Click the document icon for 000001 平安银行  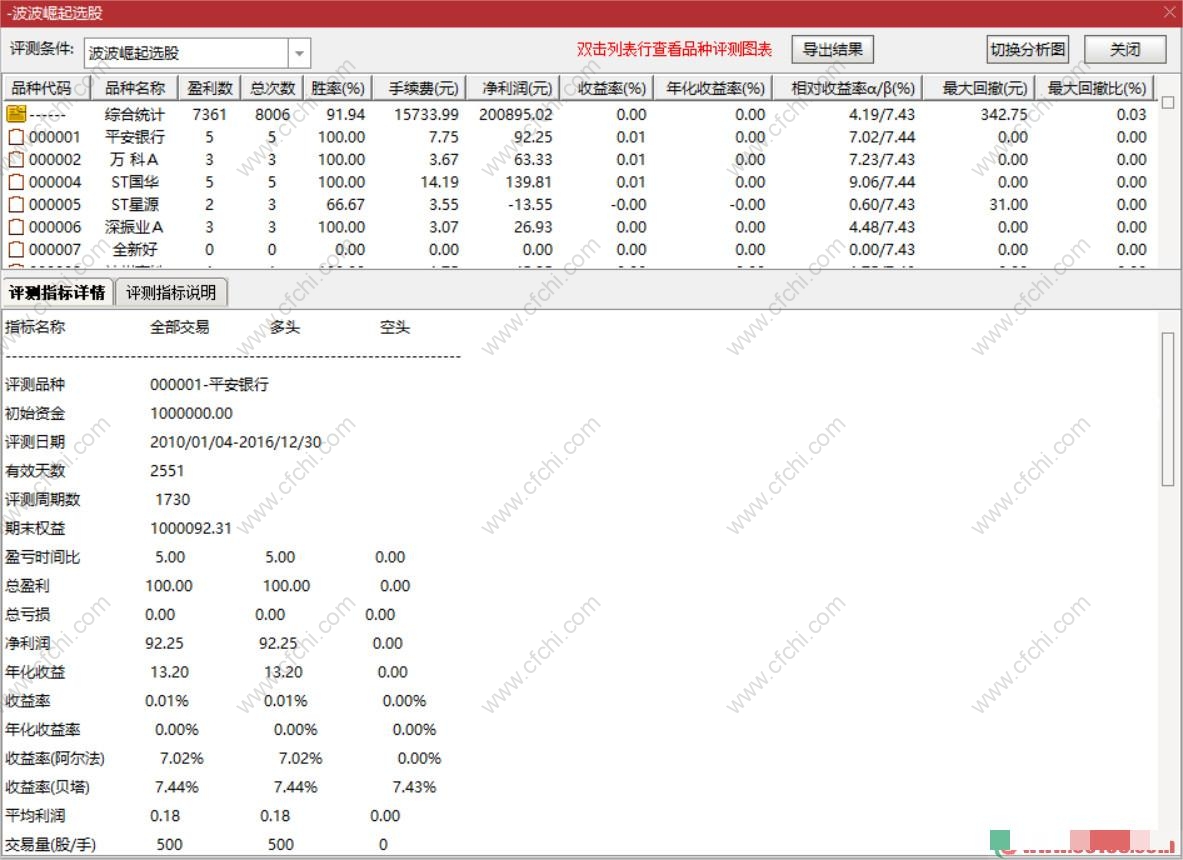(16, 137)
